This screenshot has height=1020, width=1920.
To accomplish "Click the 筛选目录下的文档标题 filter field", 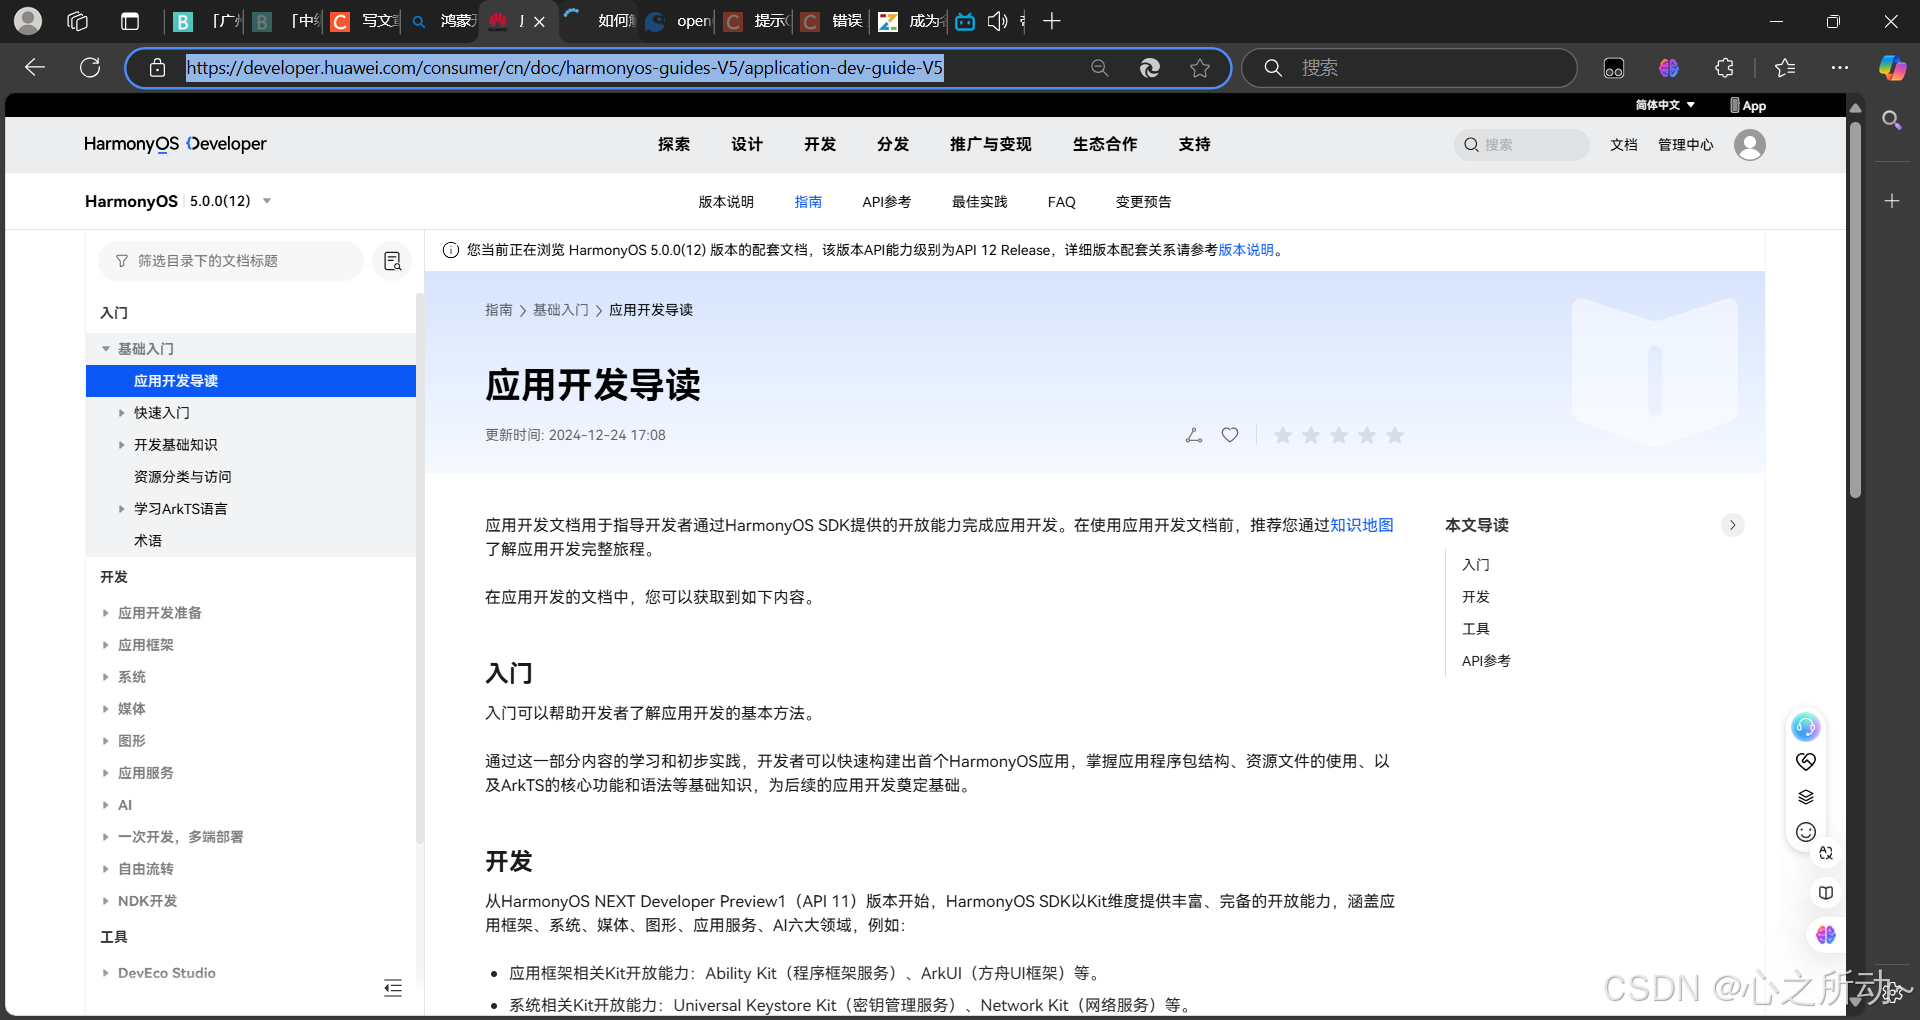I will [231, 261].
